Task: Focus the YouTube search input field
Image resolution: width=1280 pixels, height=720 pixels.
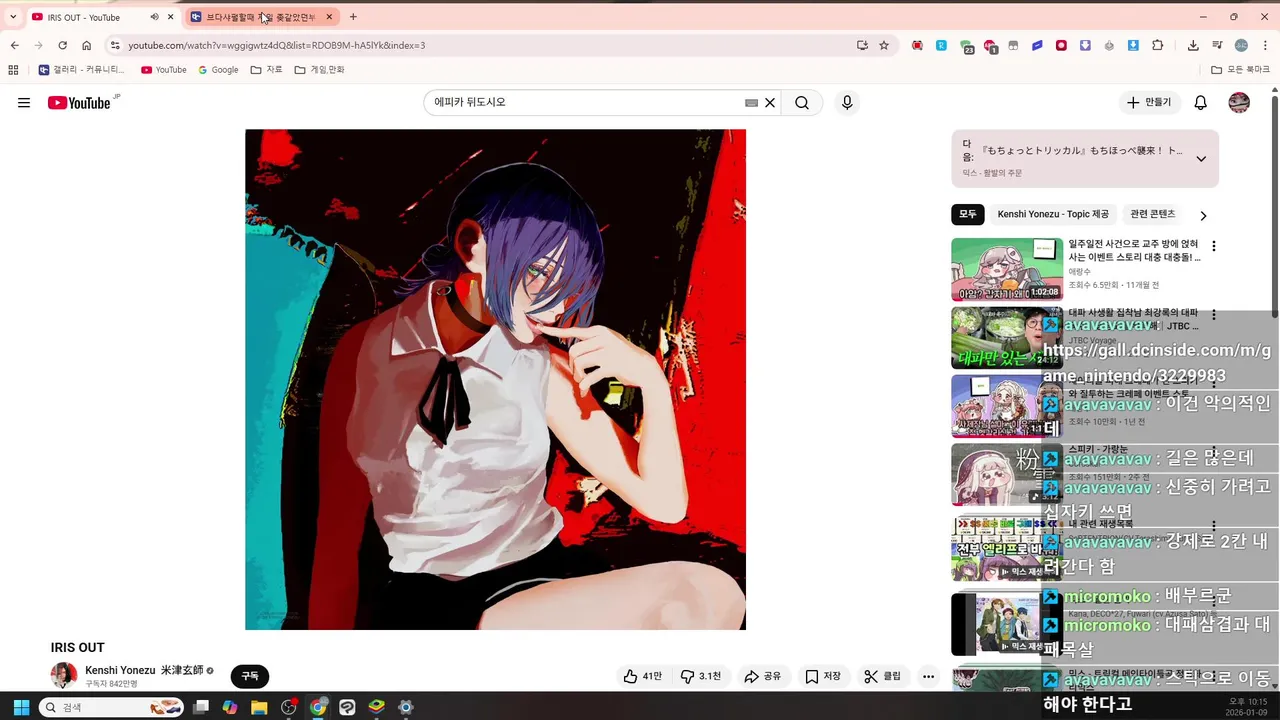Action: [x=585, y=103]
